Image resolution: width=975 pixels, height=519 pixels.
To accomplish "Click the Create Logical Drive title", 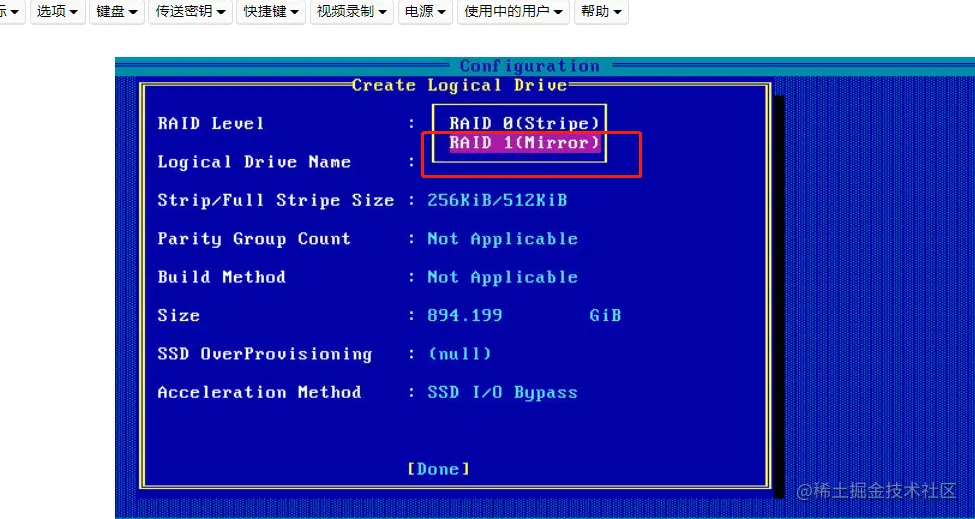I will click(460, 85).
